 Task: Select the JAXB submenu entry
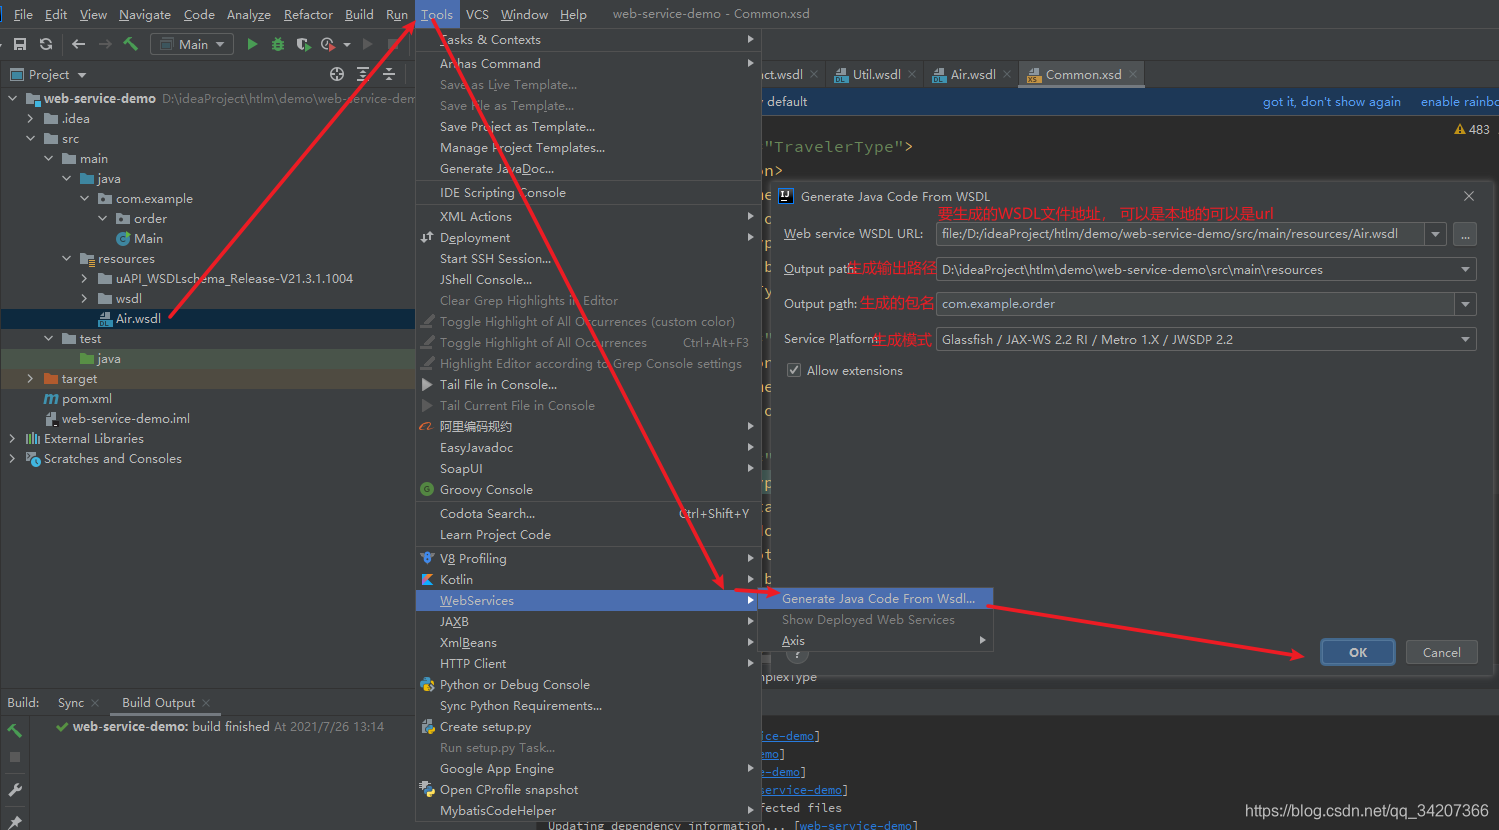coord(588,621)
